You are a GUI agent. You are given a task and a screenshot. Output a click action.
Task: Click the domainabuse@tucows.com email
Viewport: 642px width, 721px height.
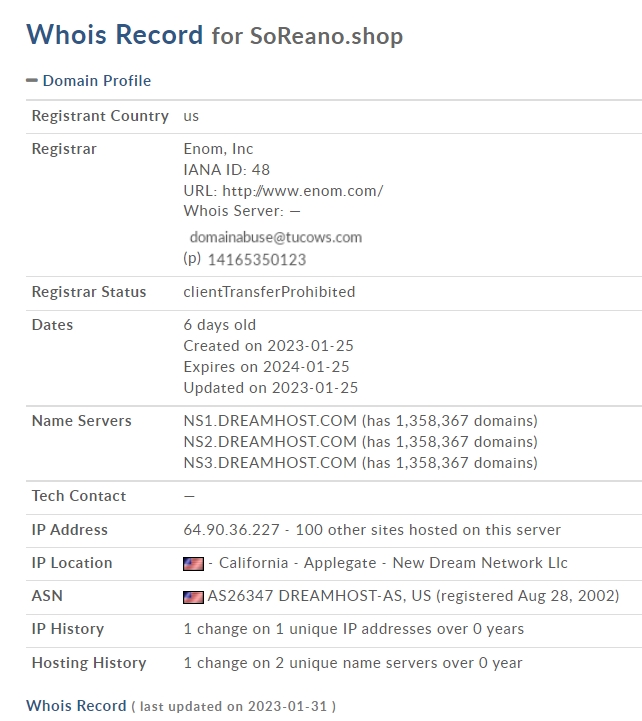[x=276, y=237]
